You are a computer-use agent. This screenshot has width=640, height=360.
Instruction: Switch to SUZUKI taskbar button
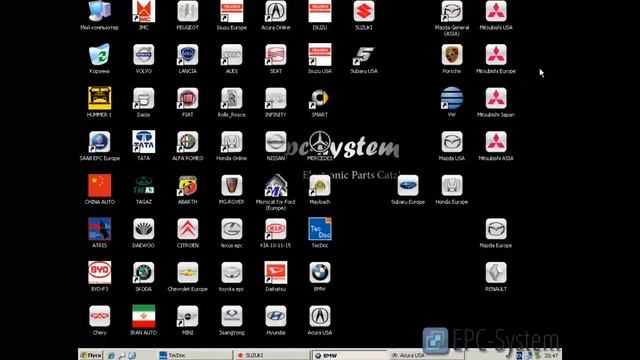tap(271, 355)
